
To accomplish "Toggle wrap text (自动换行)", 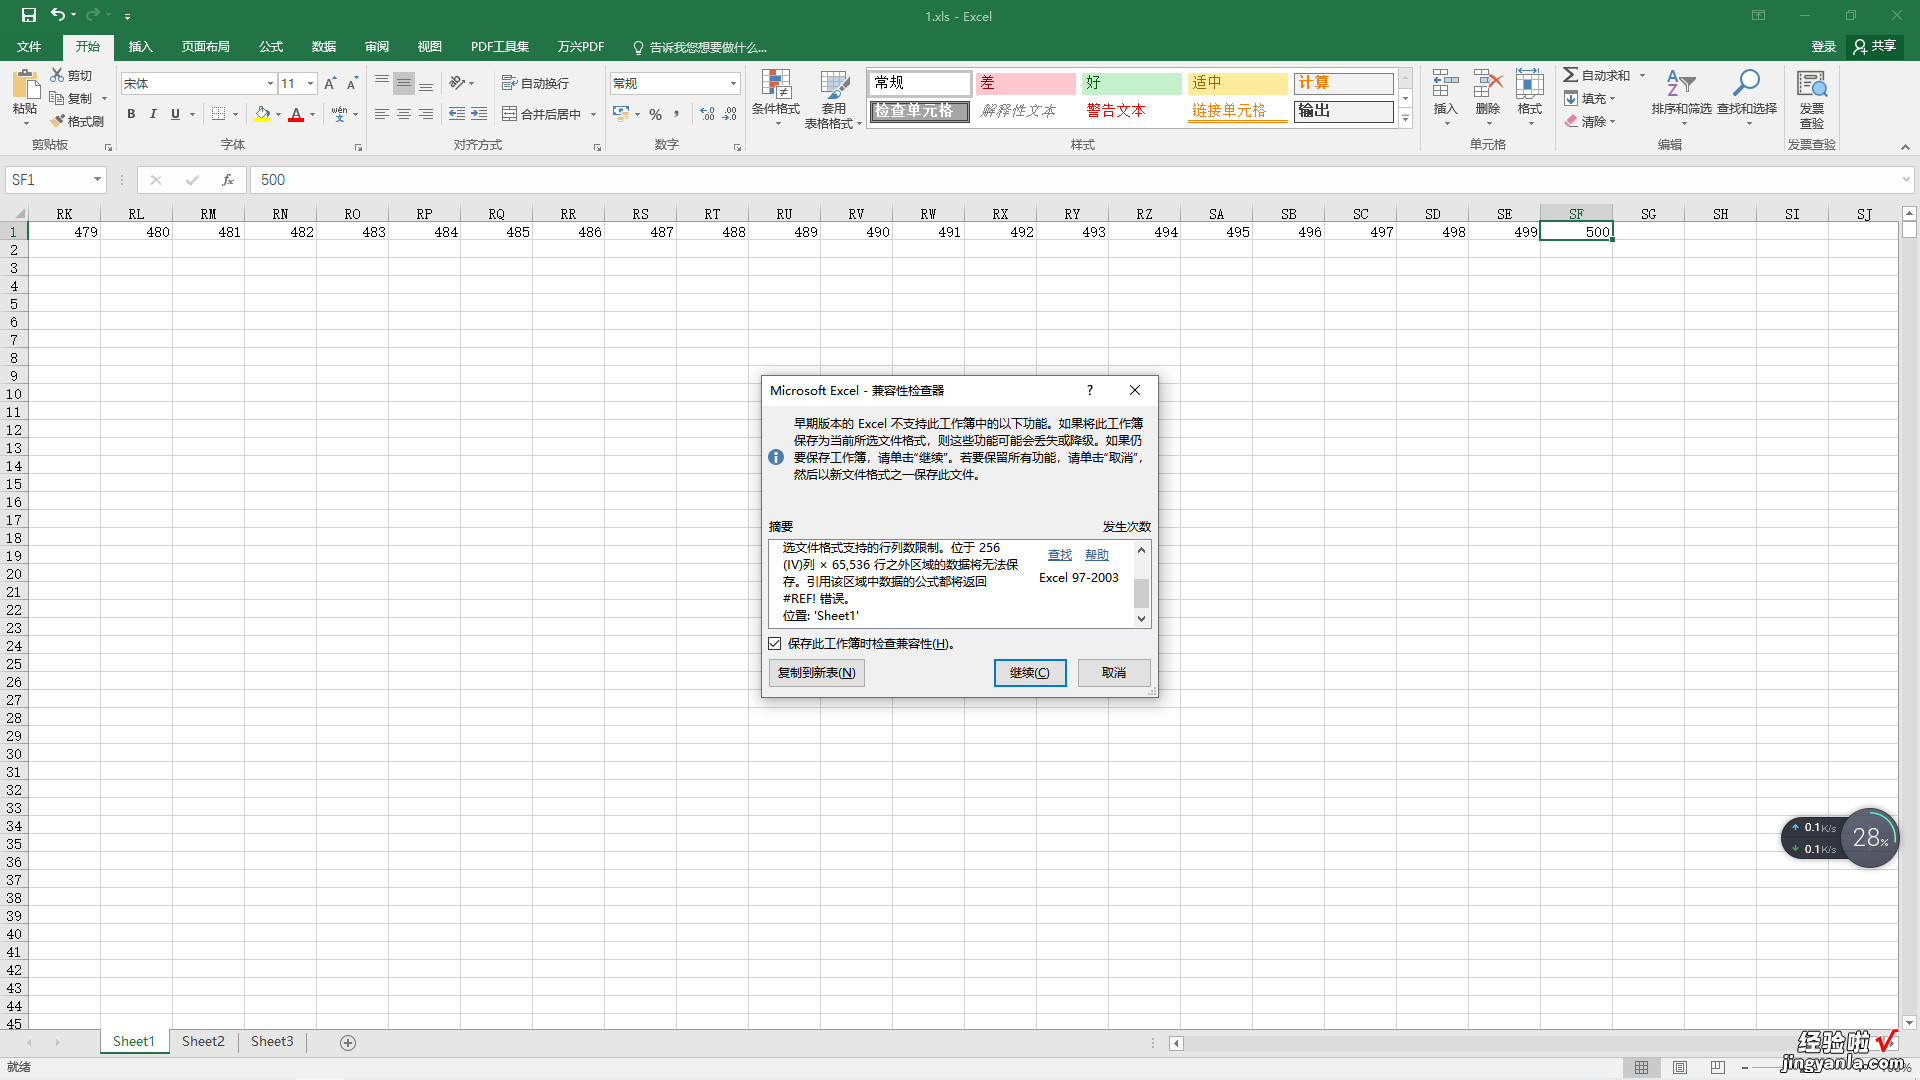I will pyautogui.click(x=535, y=83).
